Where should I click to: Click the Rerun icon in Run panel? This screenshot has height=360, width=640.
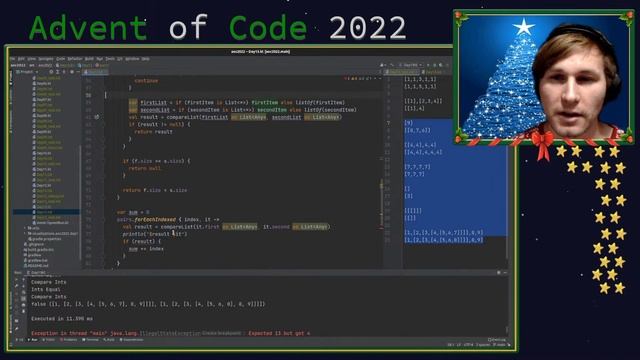coord(17,280)
